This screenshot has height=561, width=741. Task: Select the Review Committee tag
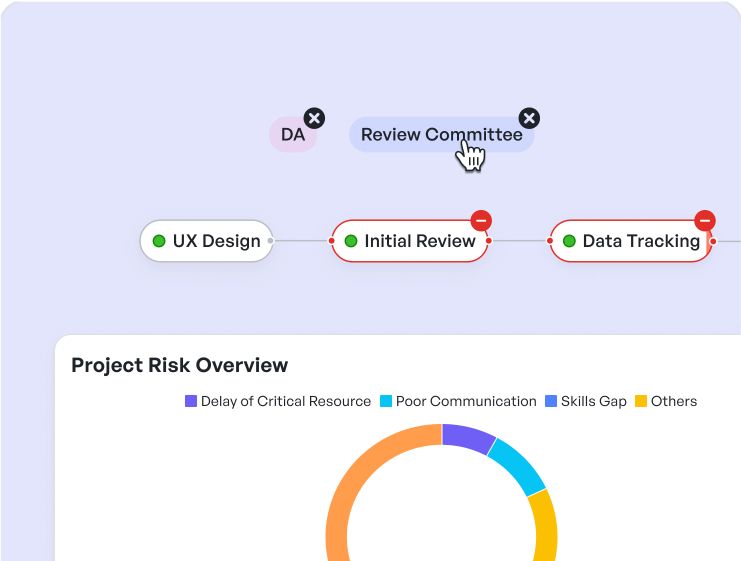[441, 135]
